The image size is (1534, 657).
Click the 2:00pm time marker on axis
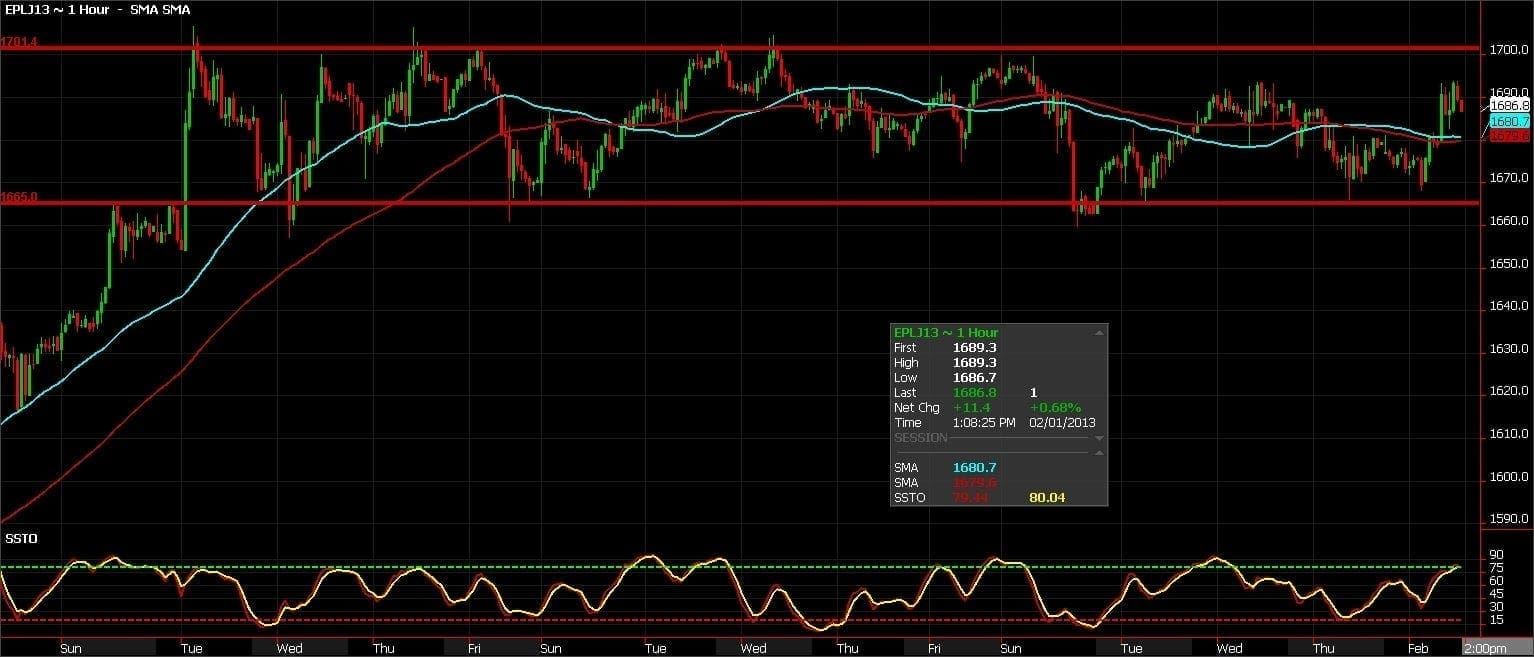[x=1484, y=649]
